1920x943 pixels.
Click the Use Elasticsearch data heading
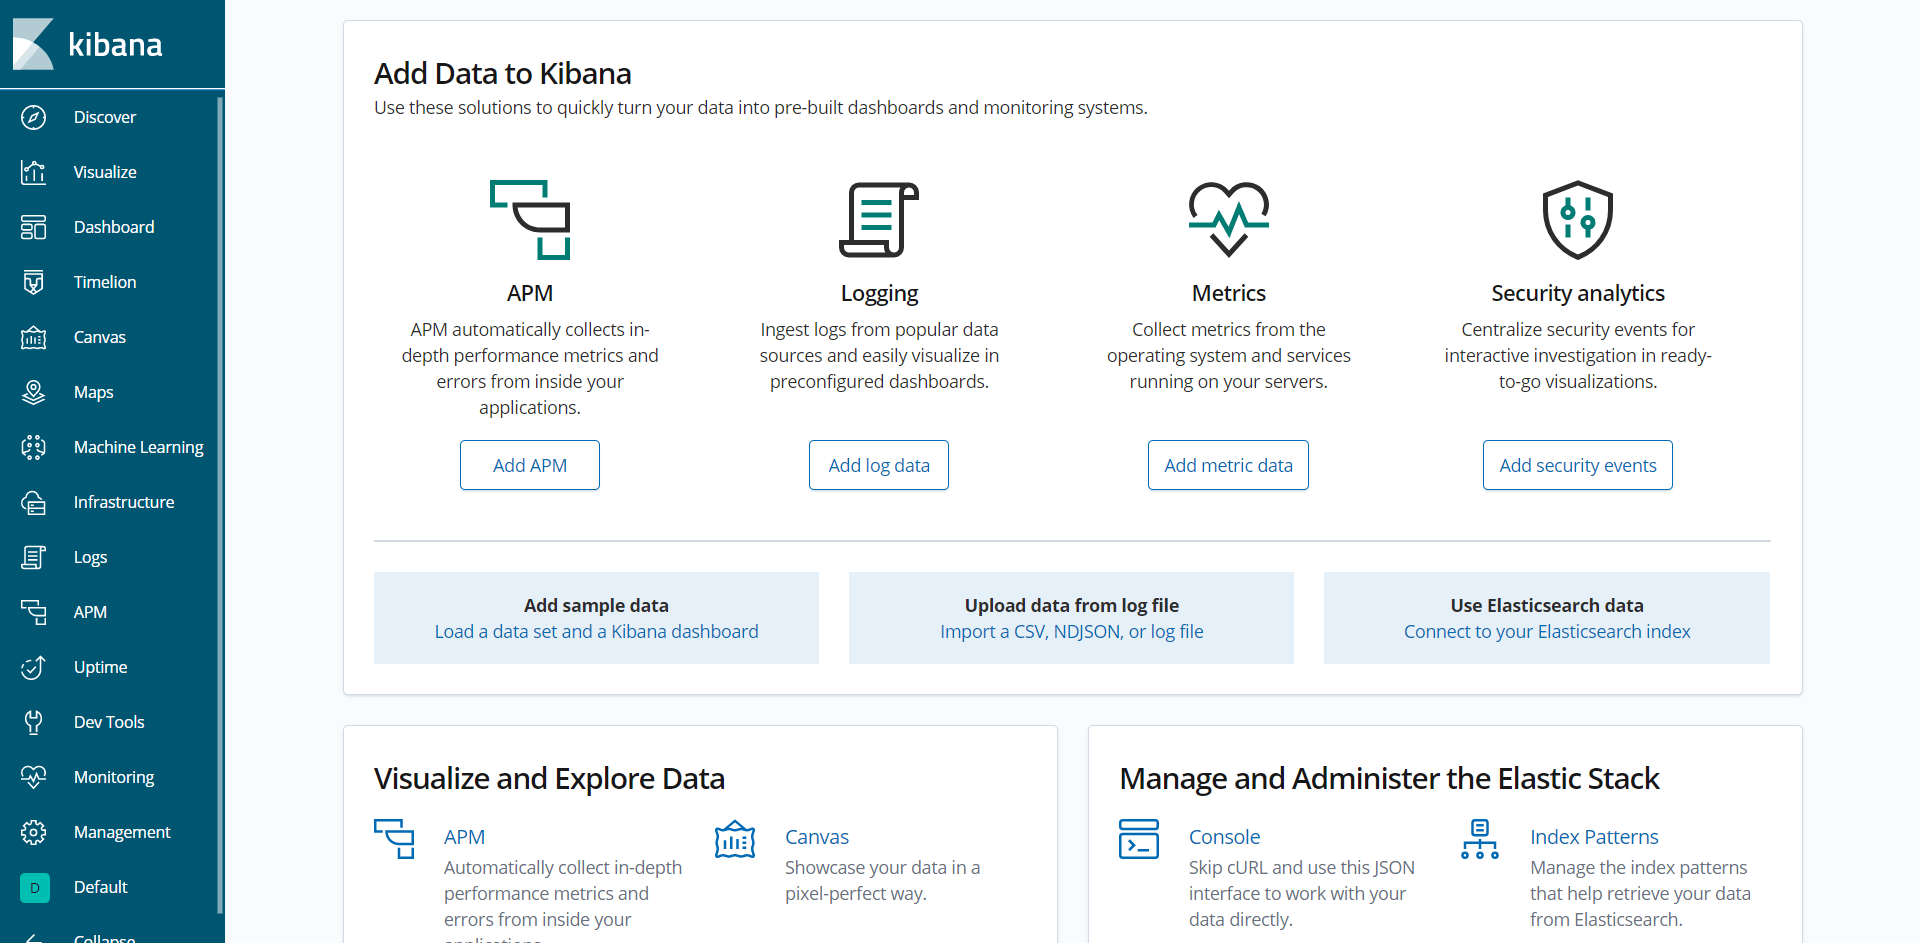pyautogui.click(x=1547, y=605)
